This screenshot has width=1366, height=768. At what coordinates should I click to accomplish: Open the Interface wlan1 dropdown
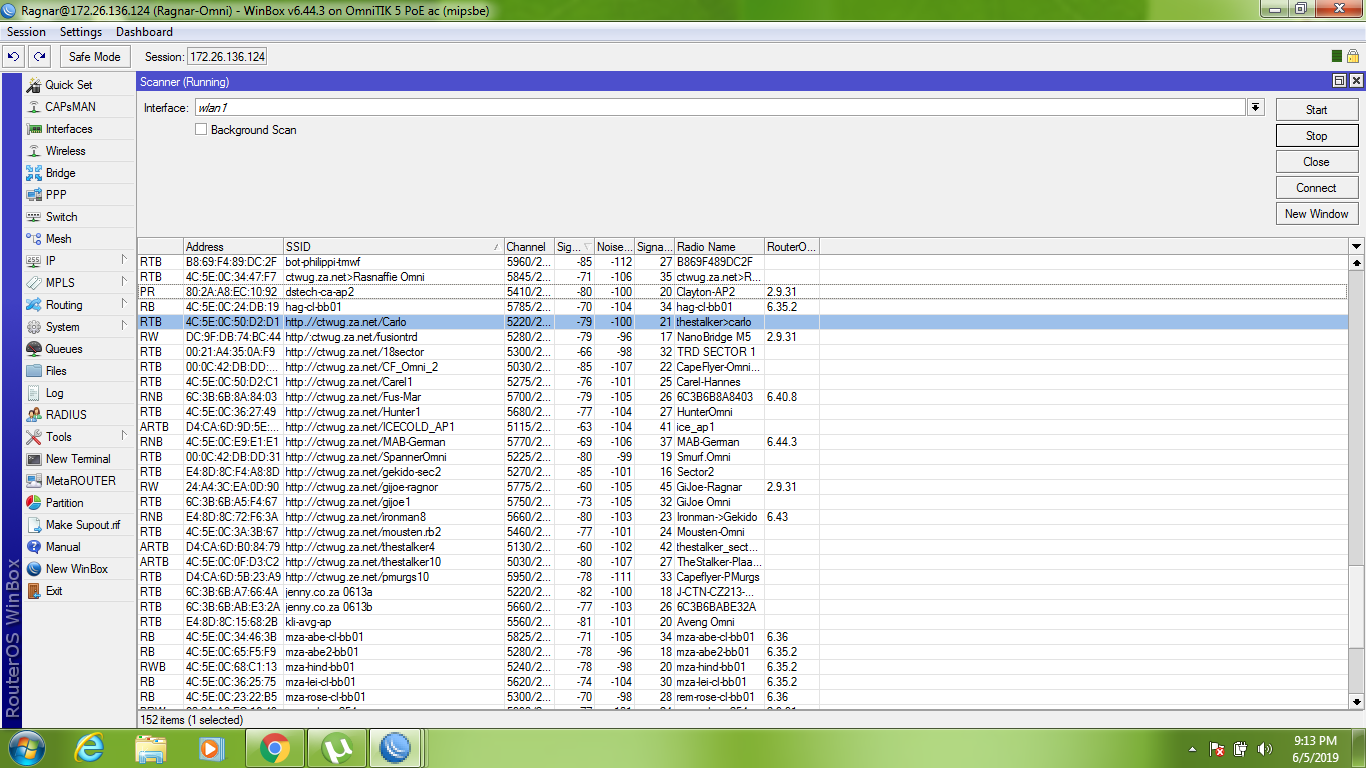[x=1256, y=108]
